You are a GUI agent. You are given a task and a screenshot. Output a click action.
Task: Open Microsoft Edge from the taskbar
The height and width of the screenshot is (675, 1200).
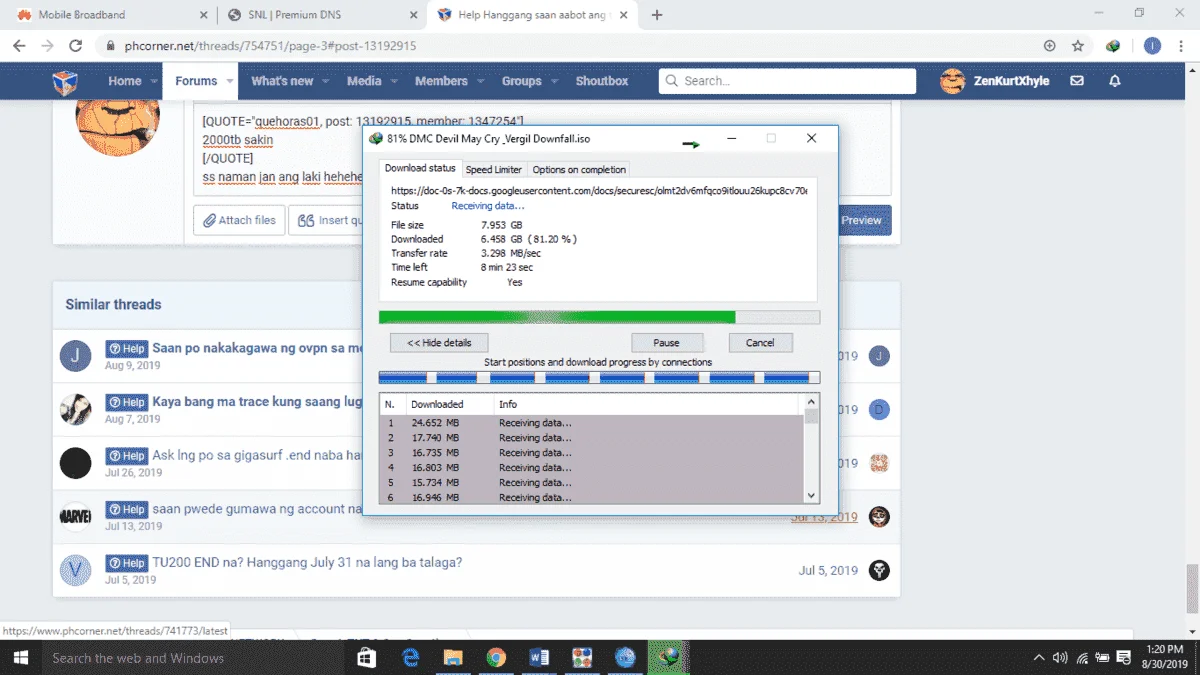tap(410, 658)
